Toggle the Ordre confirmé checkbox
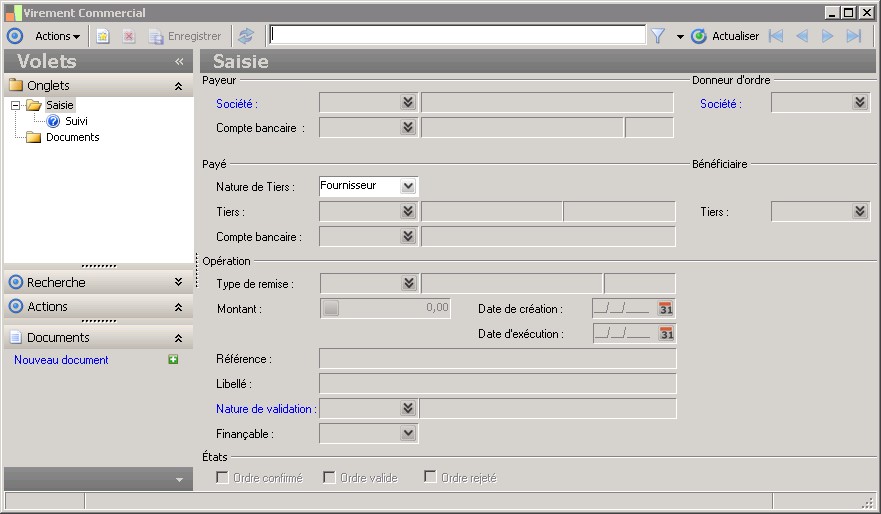The width and height of the screenshot is (881, 514). (x=222, y=477)
